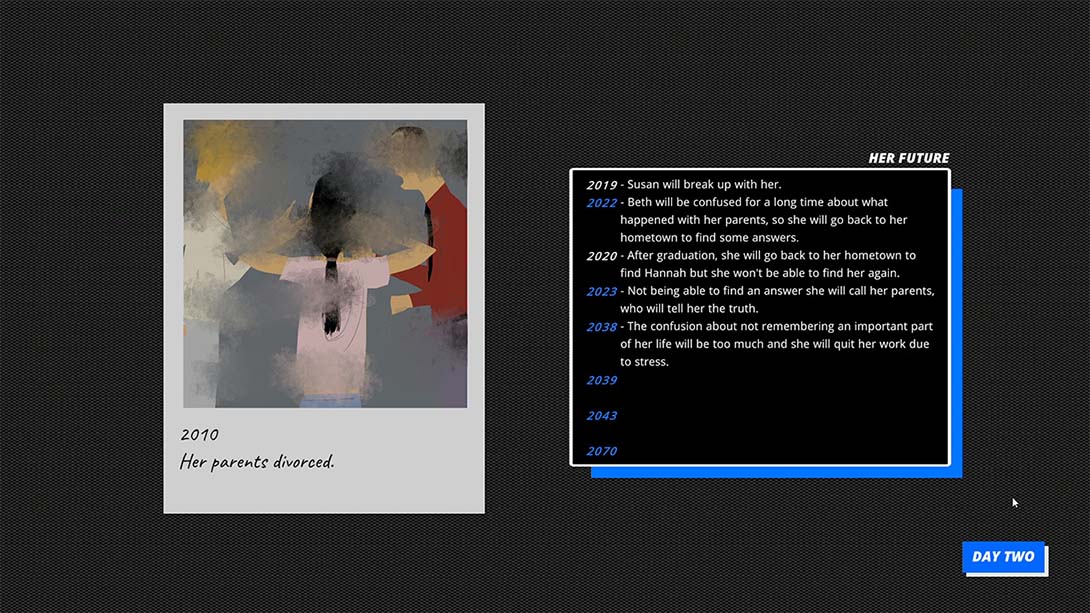Image resolution: width=1090 pixels, height=613 pixels.
Task: Select the 2019 timeline year
Action: point(601,185)
